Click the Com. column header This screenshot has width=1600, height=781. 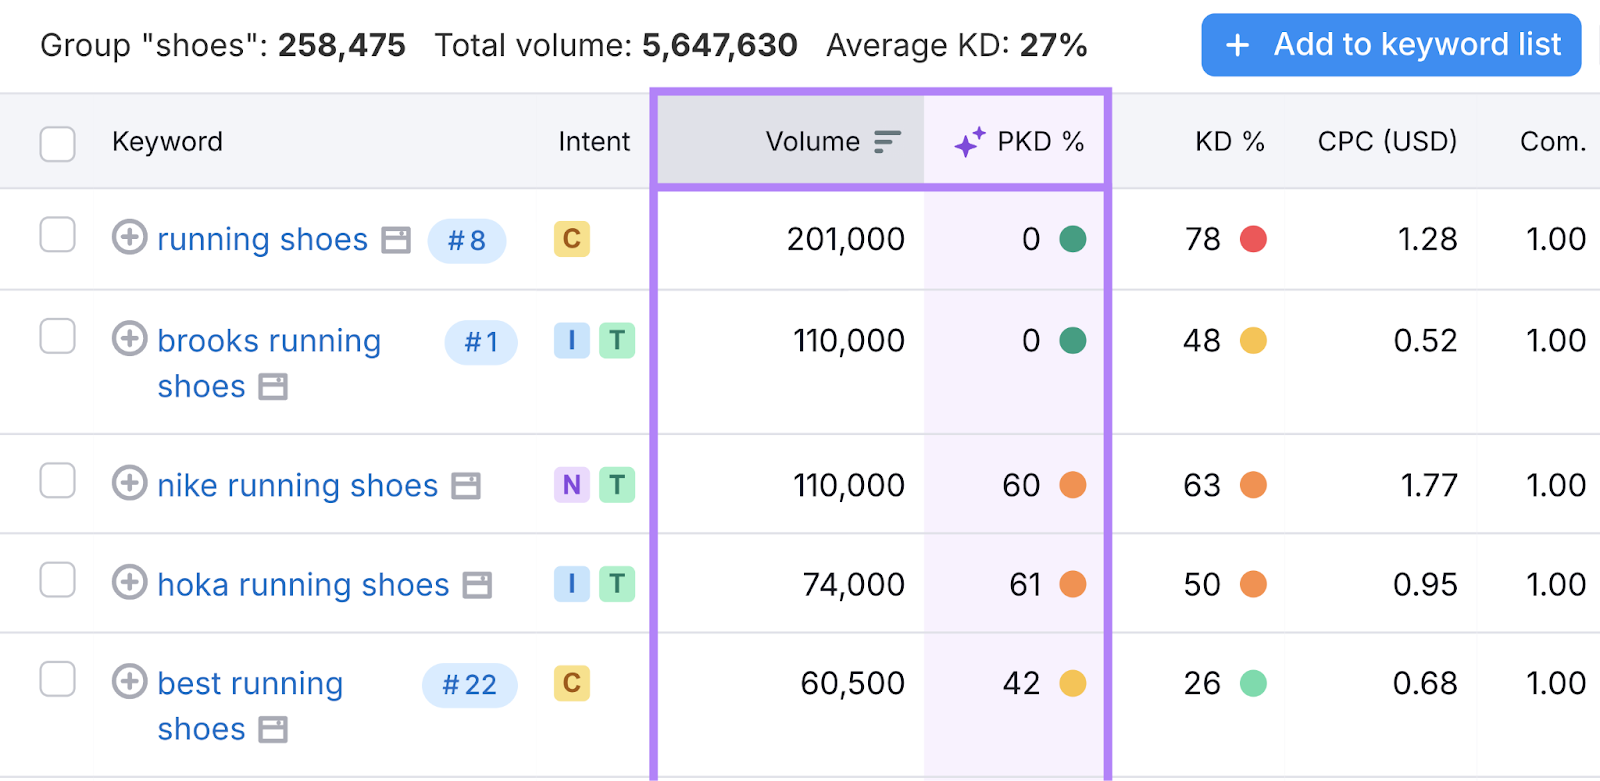(1553, 142)
